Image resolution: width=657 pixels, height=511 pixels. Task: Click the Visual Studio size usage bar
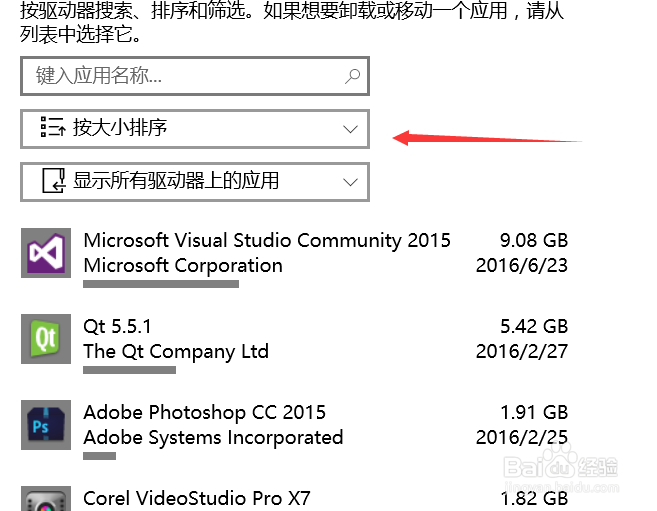click(160, 284)
